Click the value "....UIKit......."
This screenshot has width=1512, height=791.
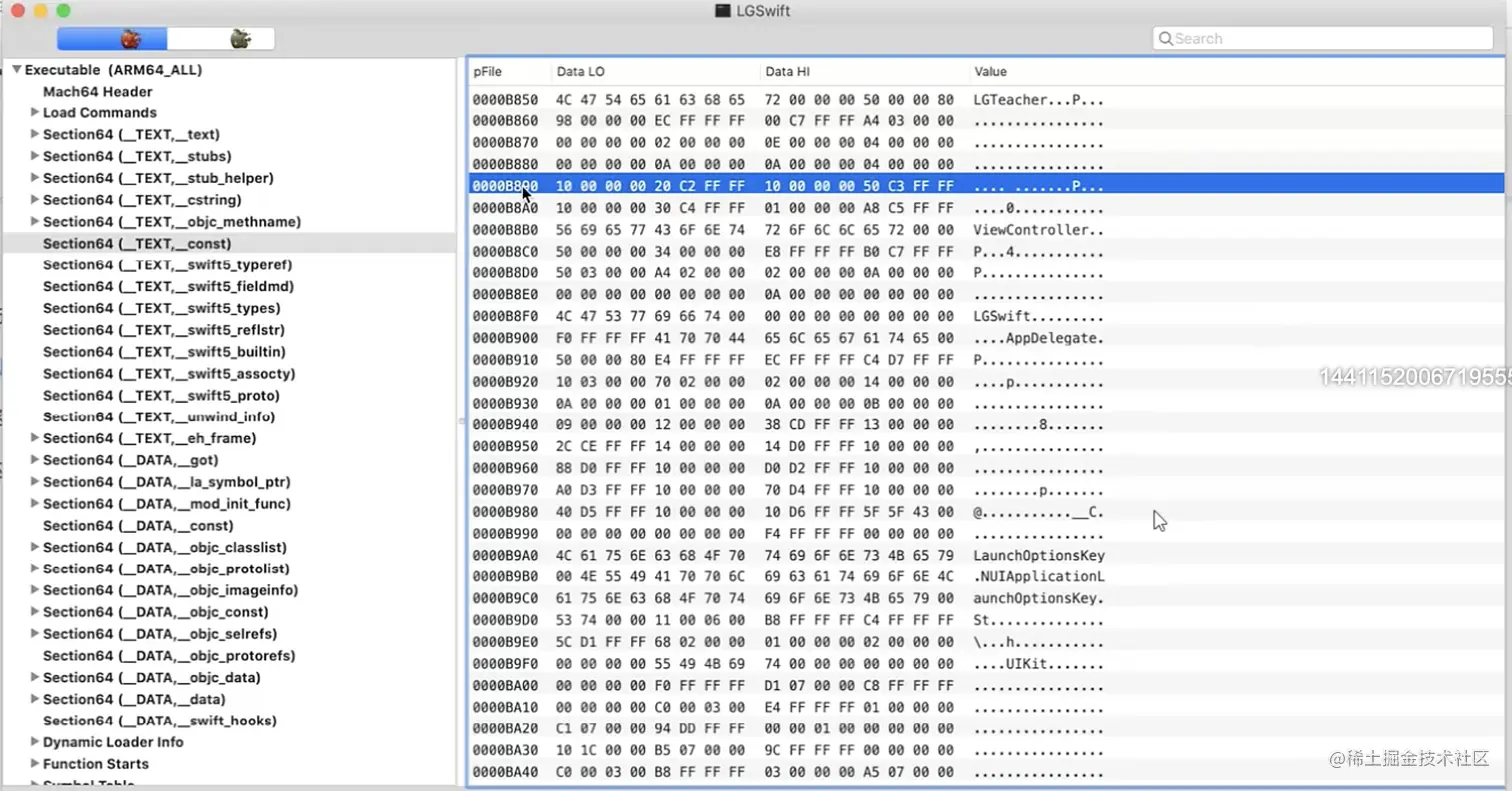tap(1039, 664)
